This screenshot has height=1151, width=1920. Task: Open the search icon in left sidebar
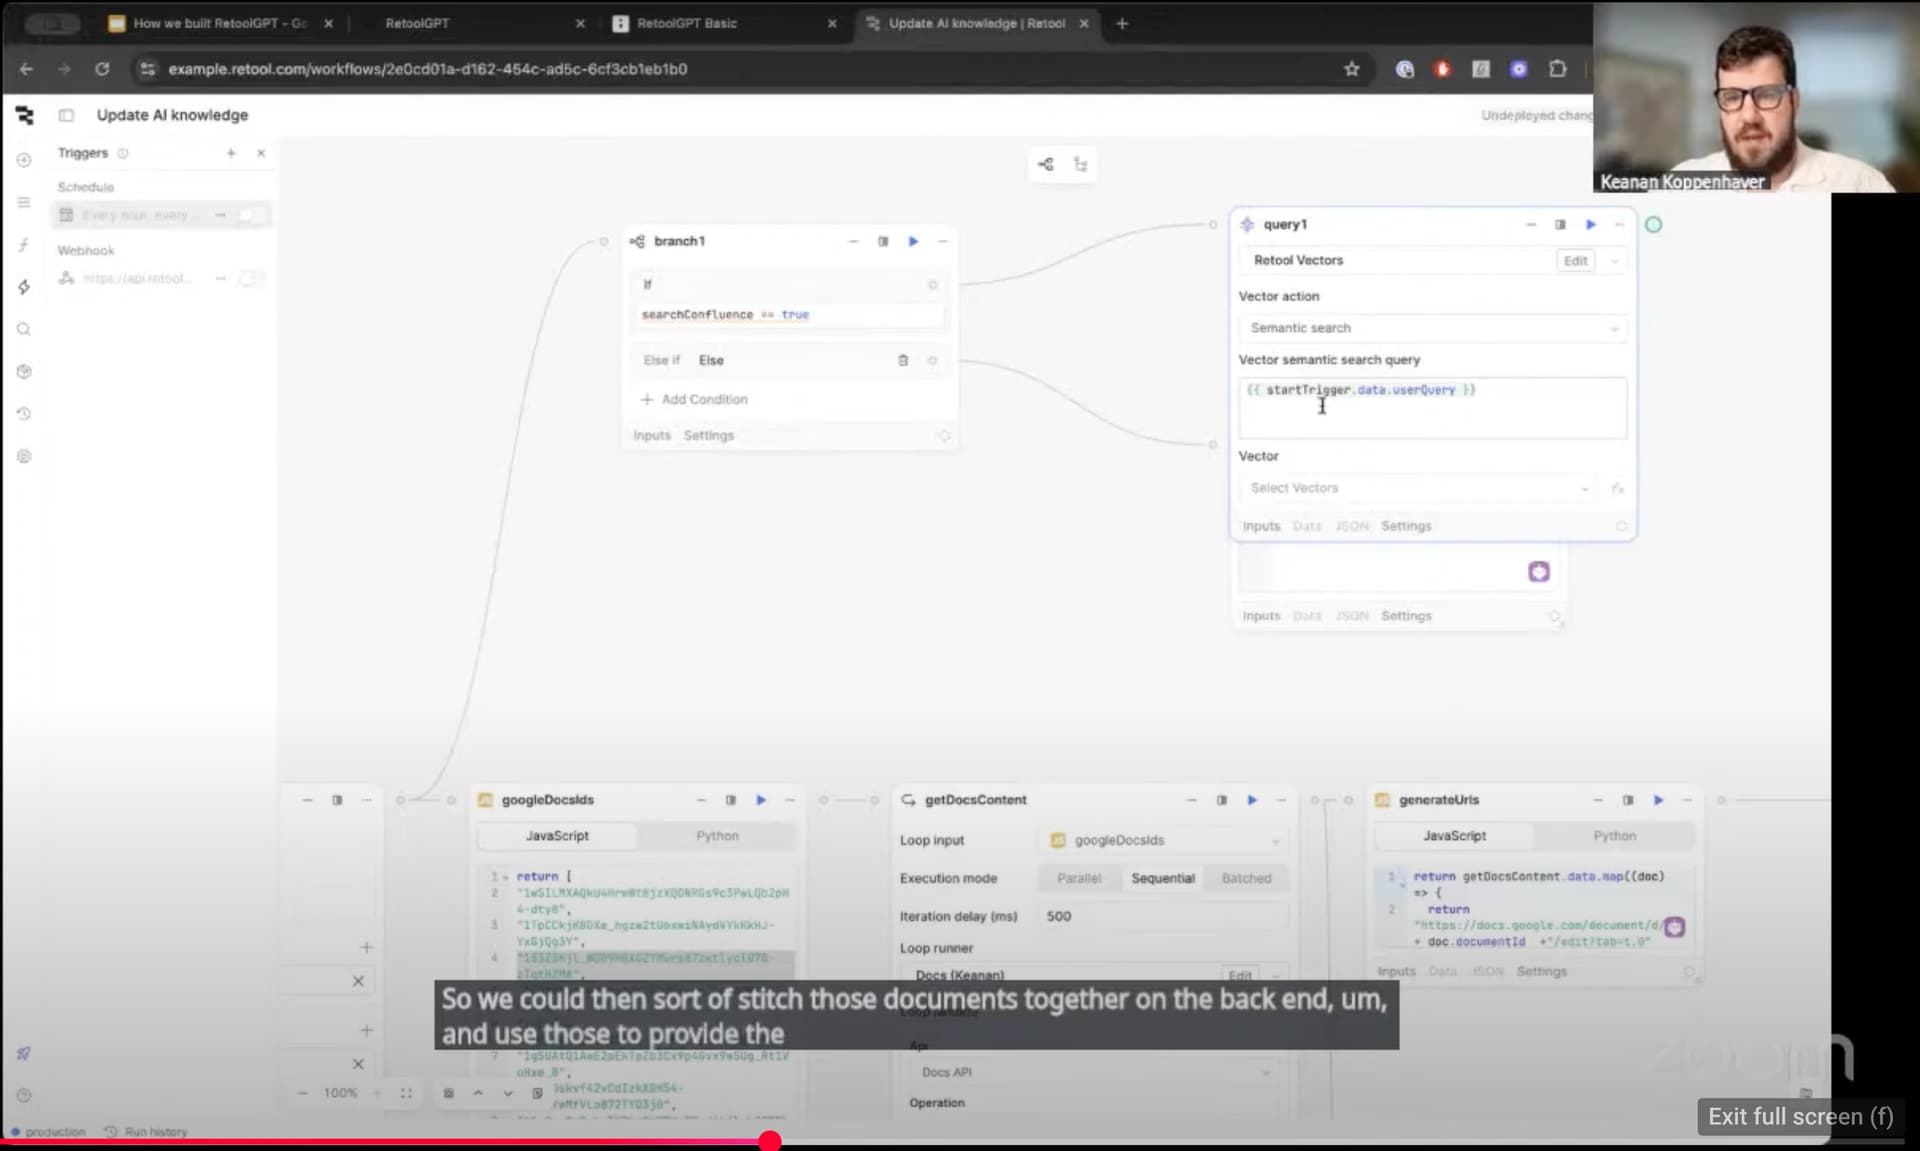24,329
